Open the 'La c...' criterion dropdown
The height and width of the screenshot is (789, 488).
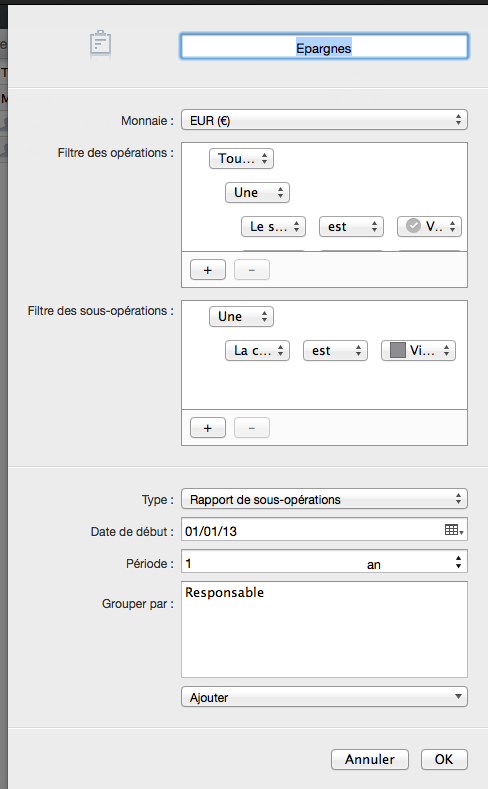click(x=257, y=351)
